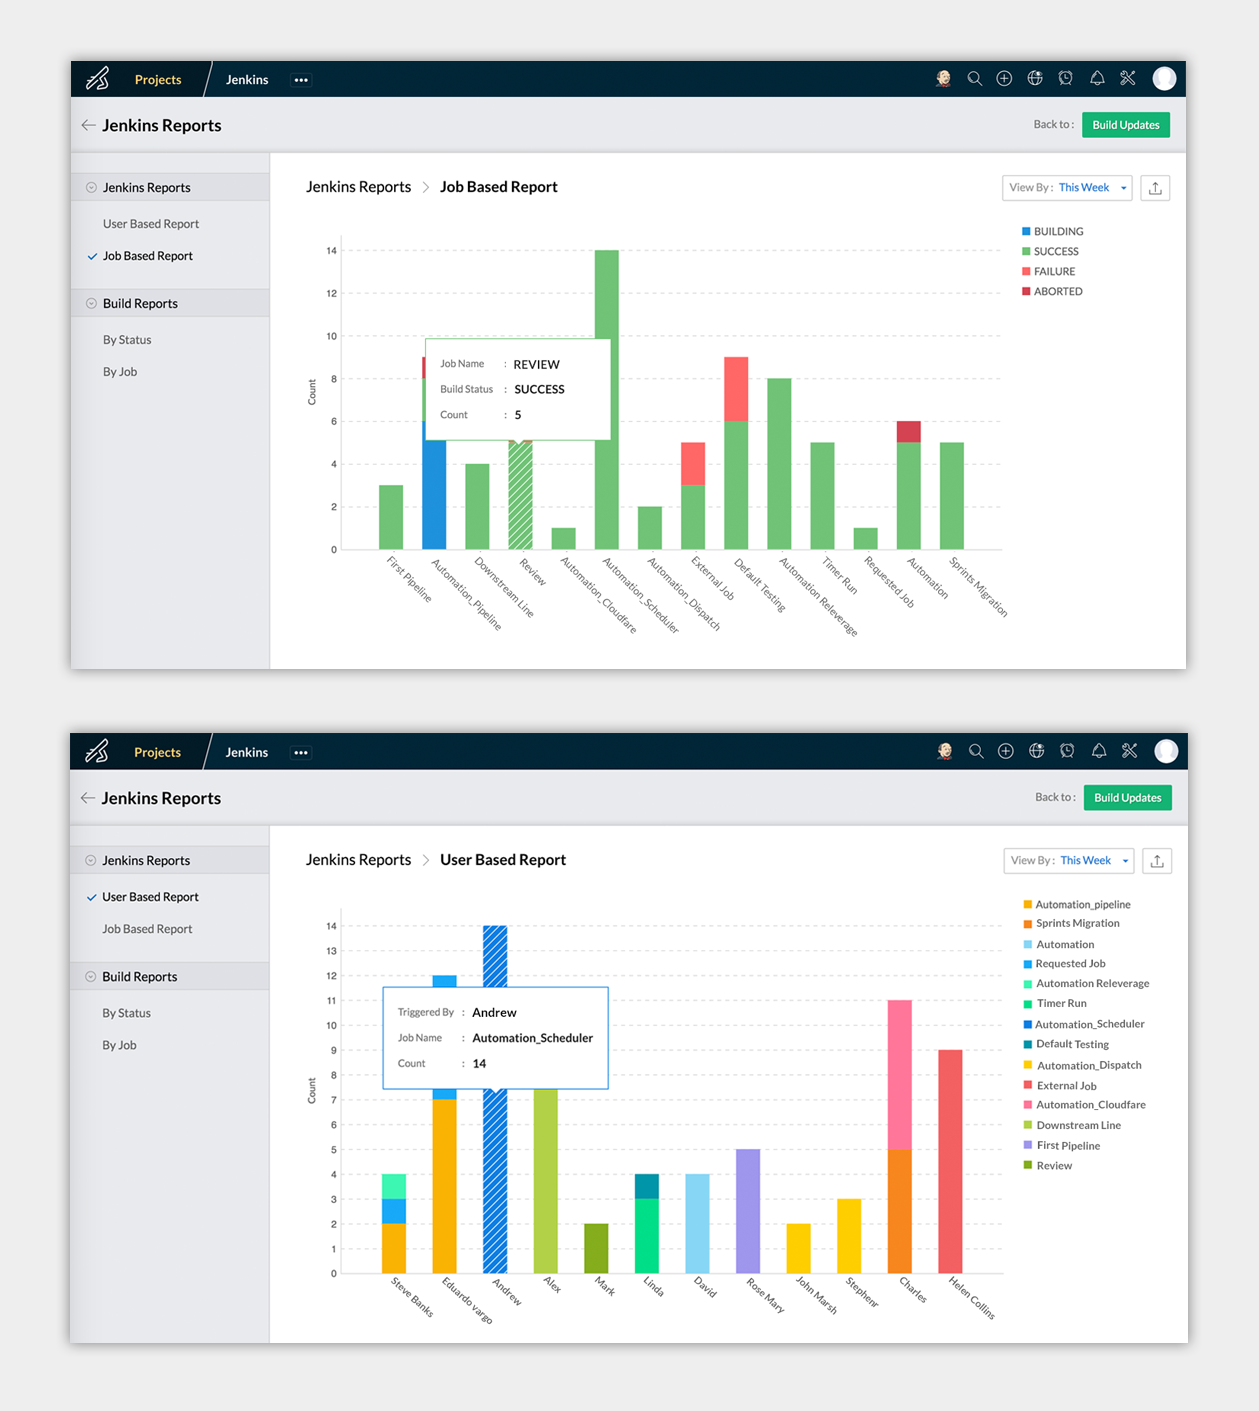This screenshot has width=1259, height=1411.
Task: Click the export icon in Job Based Report
Action: 1155,188
